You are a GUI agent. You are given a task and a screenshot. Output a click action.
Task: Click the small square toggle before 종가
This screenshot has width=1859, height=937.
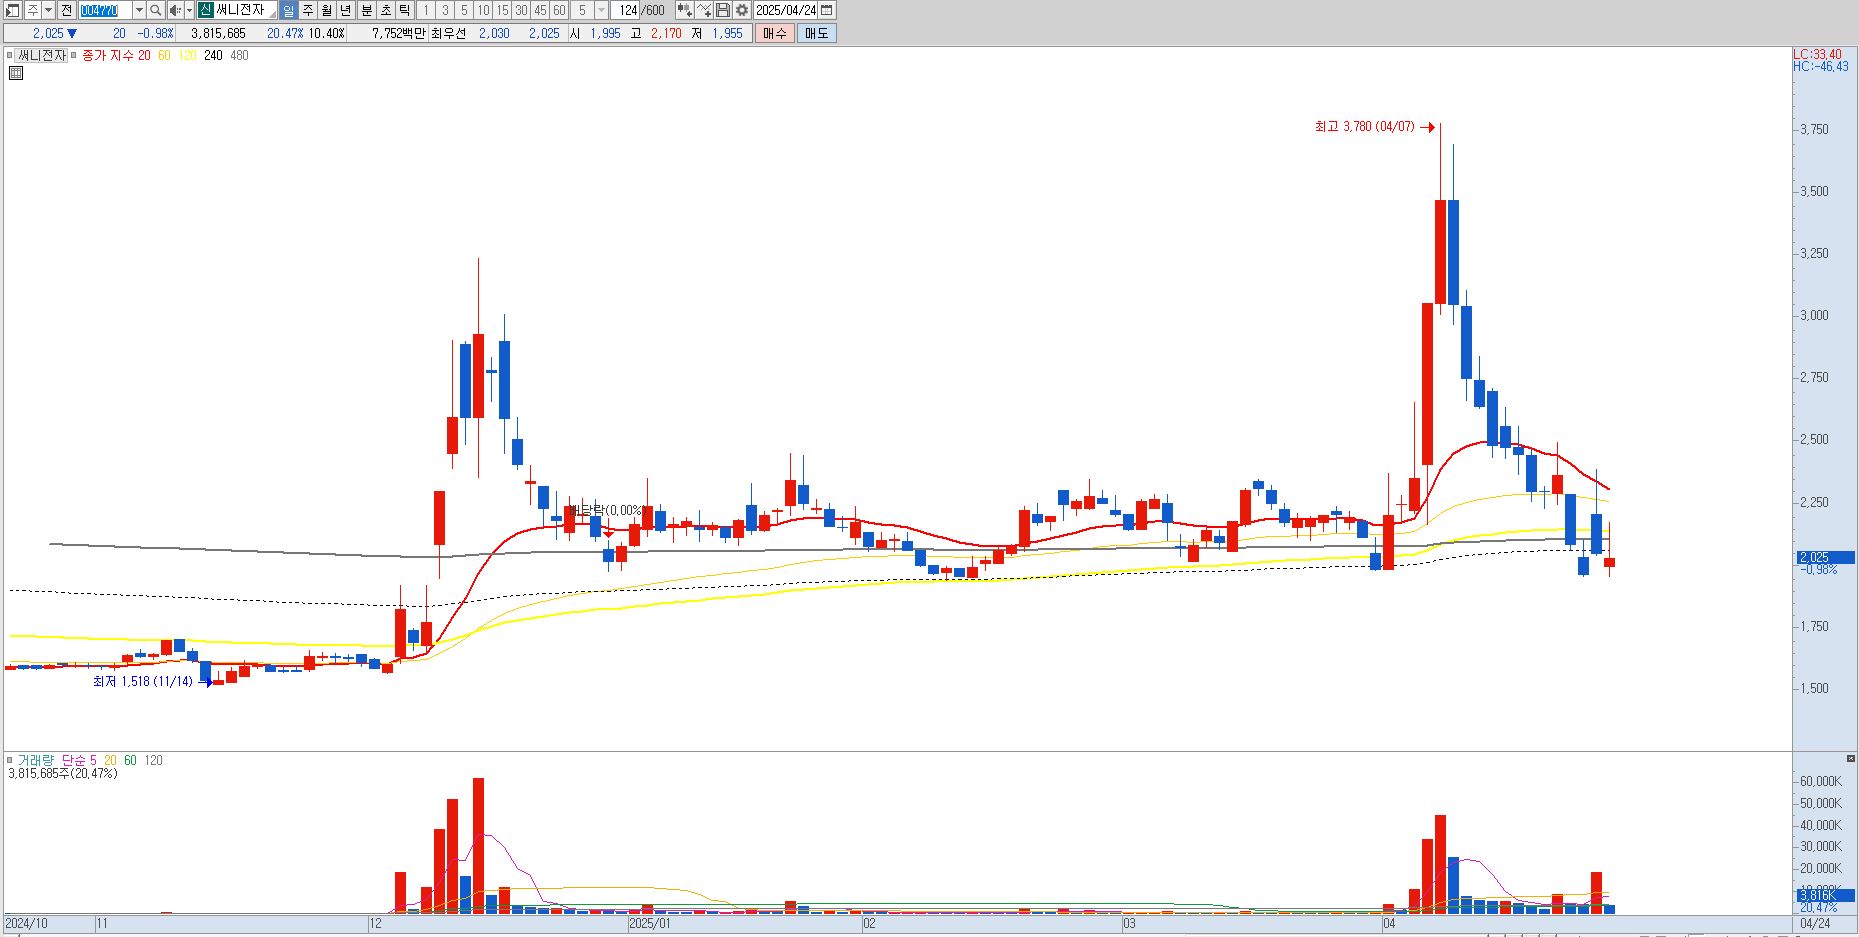74,55
